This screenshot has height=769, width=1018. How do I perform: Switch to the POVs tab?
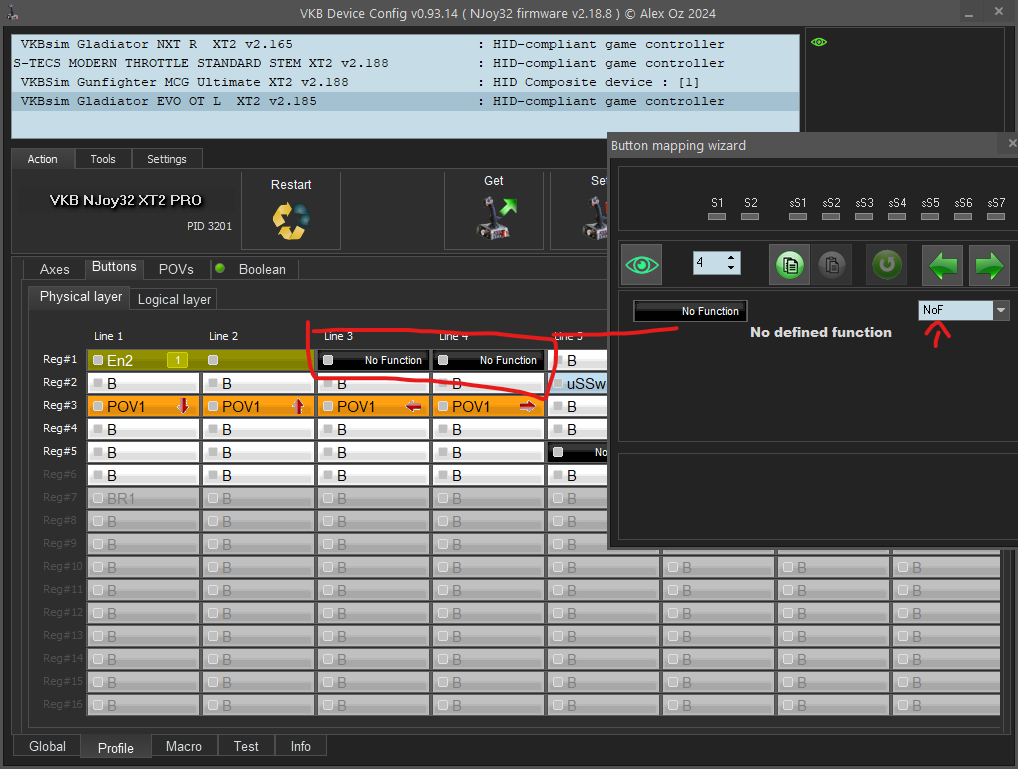point(176,269)
